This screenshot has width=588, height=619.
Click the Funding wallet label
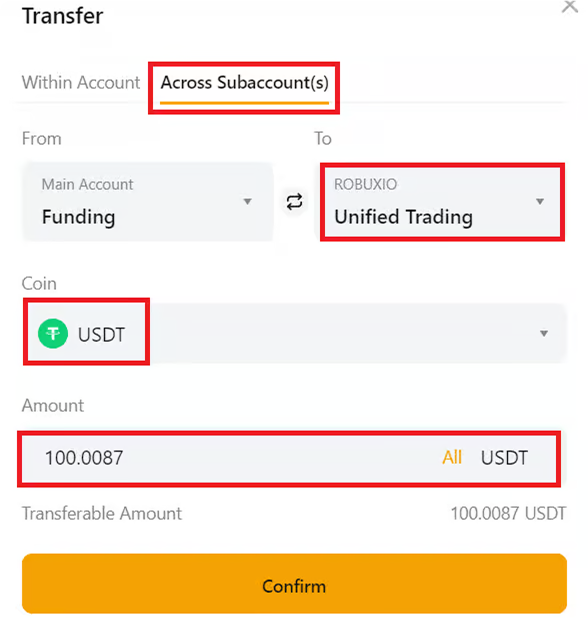[x=79, y=217]
